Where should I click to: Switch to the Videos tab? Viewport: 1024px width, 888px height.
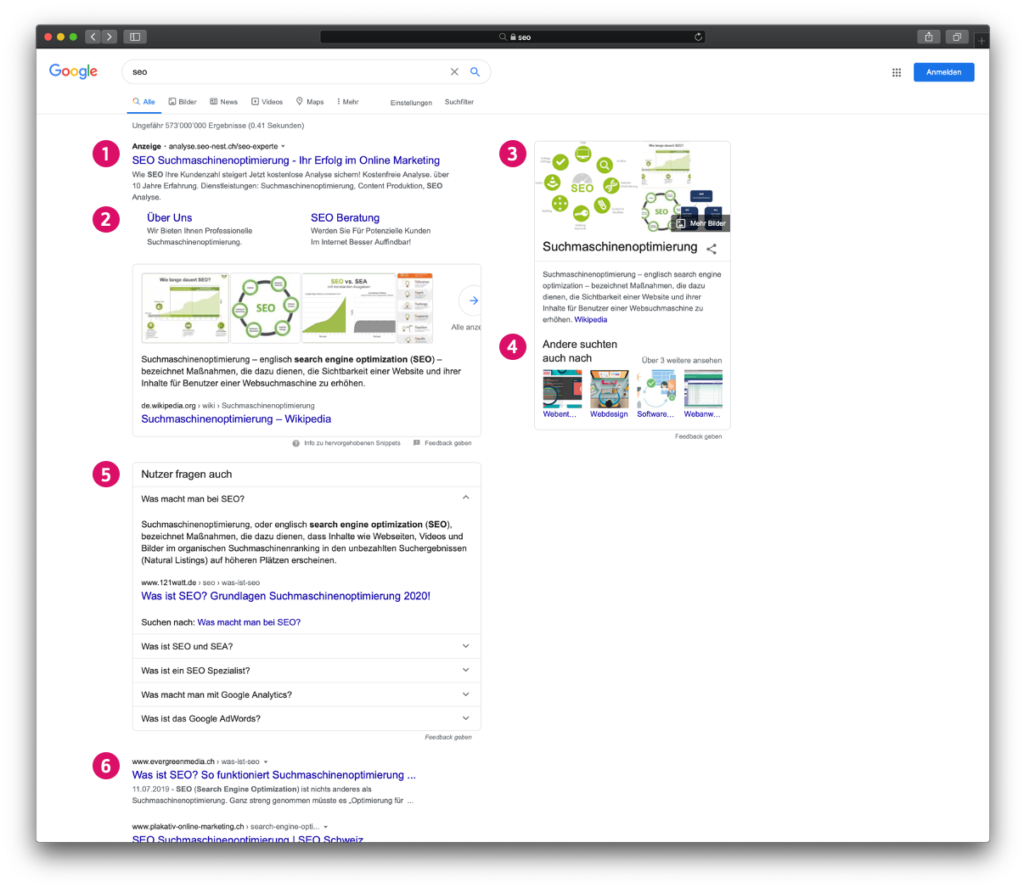click(267, 102)
